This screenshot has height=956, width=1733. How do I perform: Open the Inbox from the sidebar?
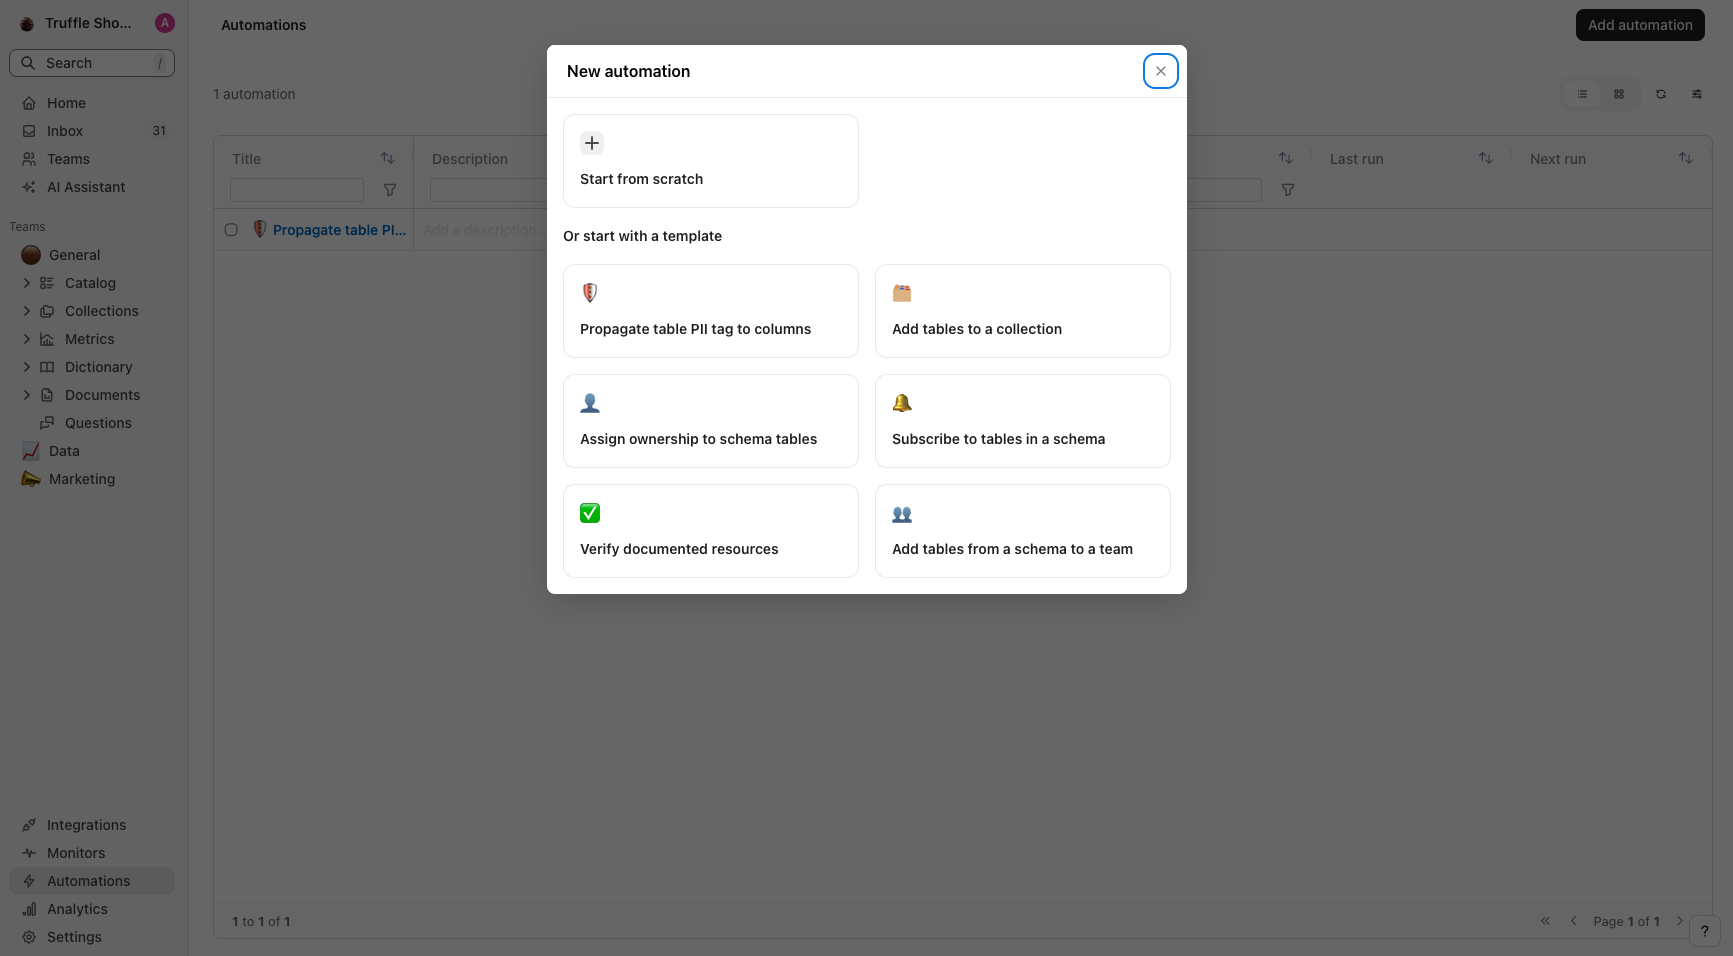click(x=65, y=131)
